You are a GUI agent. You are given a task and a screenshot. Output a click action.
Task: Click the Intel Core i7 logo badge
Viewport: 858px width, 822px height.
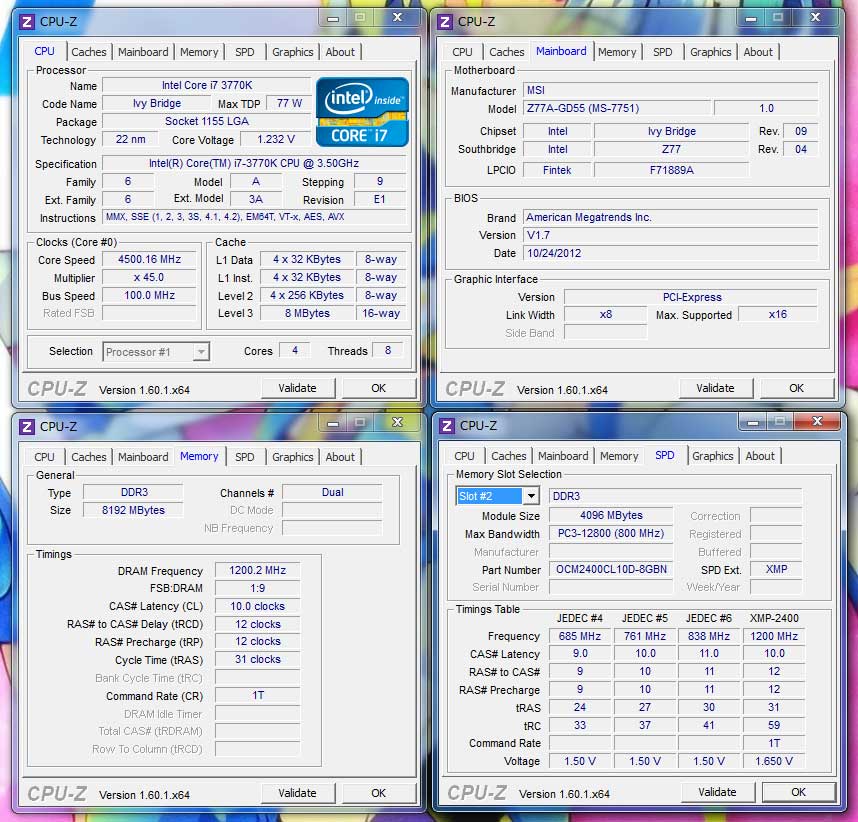pos(362,112)
